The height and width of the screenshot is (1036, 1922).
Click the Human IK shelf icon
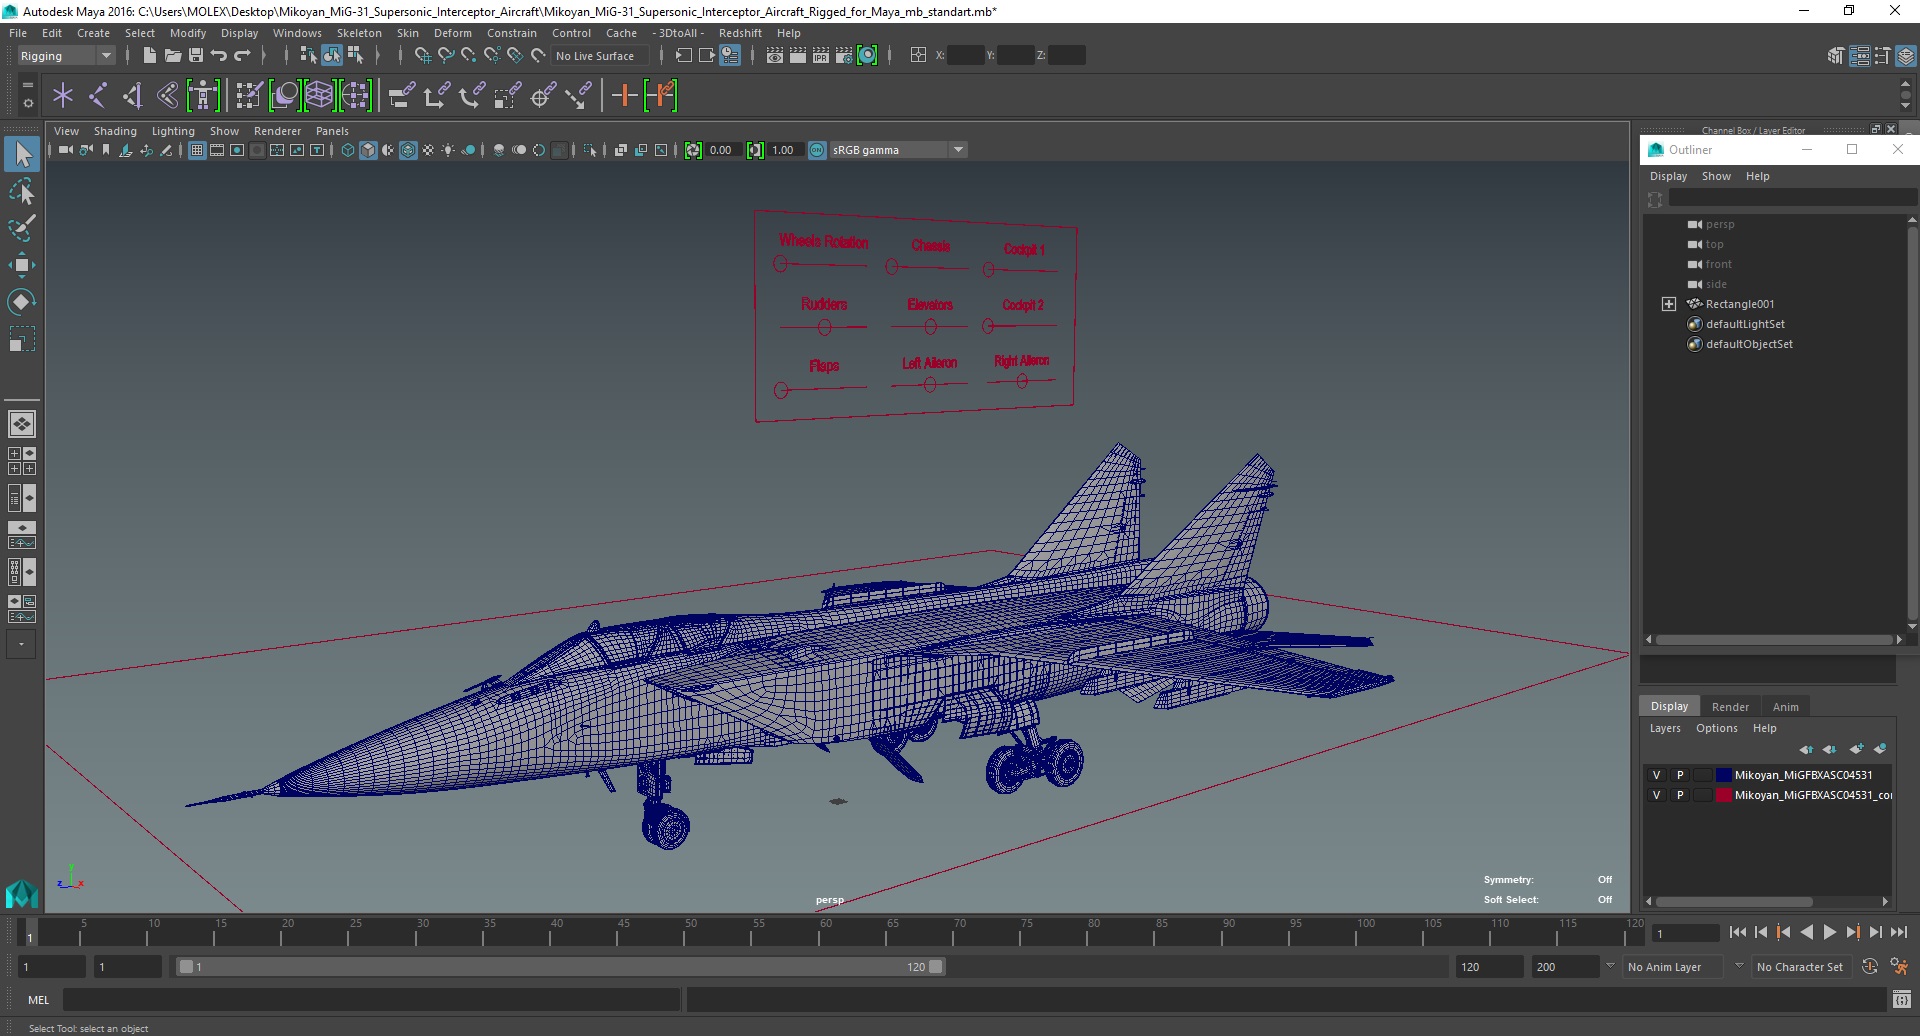[203, 96]
